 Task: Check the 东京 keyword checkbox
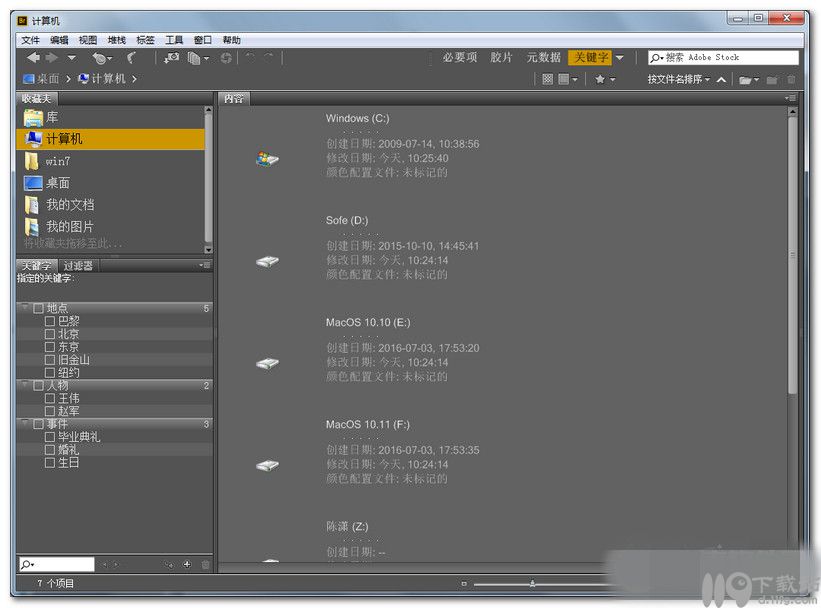tap(50, 347)
